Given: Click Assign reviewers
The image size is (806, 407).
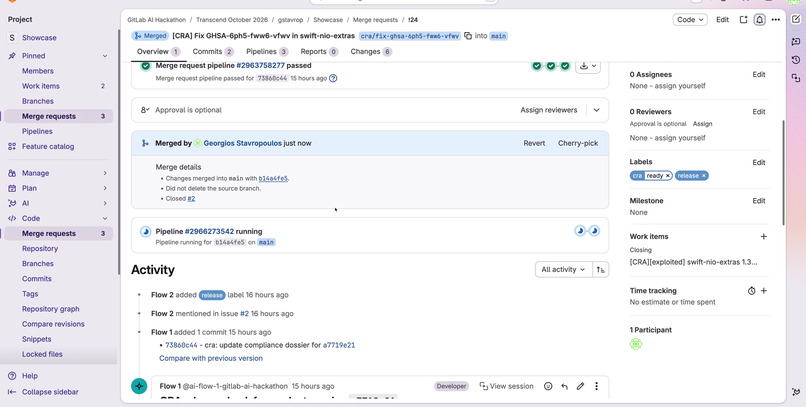Looking at the screenshot, I should click(x=548, y=110).
